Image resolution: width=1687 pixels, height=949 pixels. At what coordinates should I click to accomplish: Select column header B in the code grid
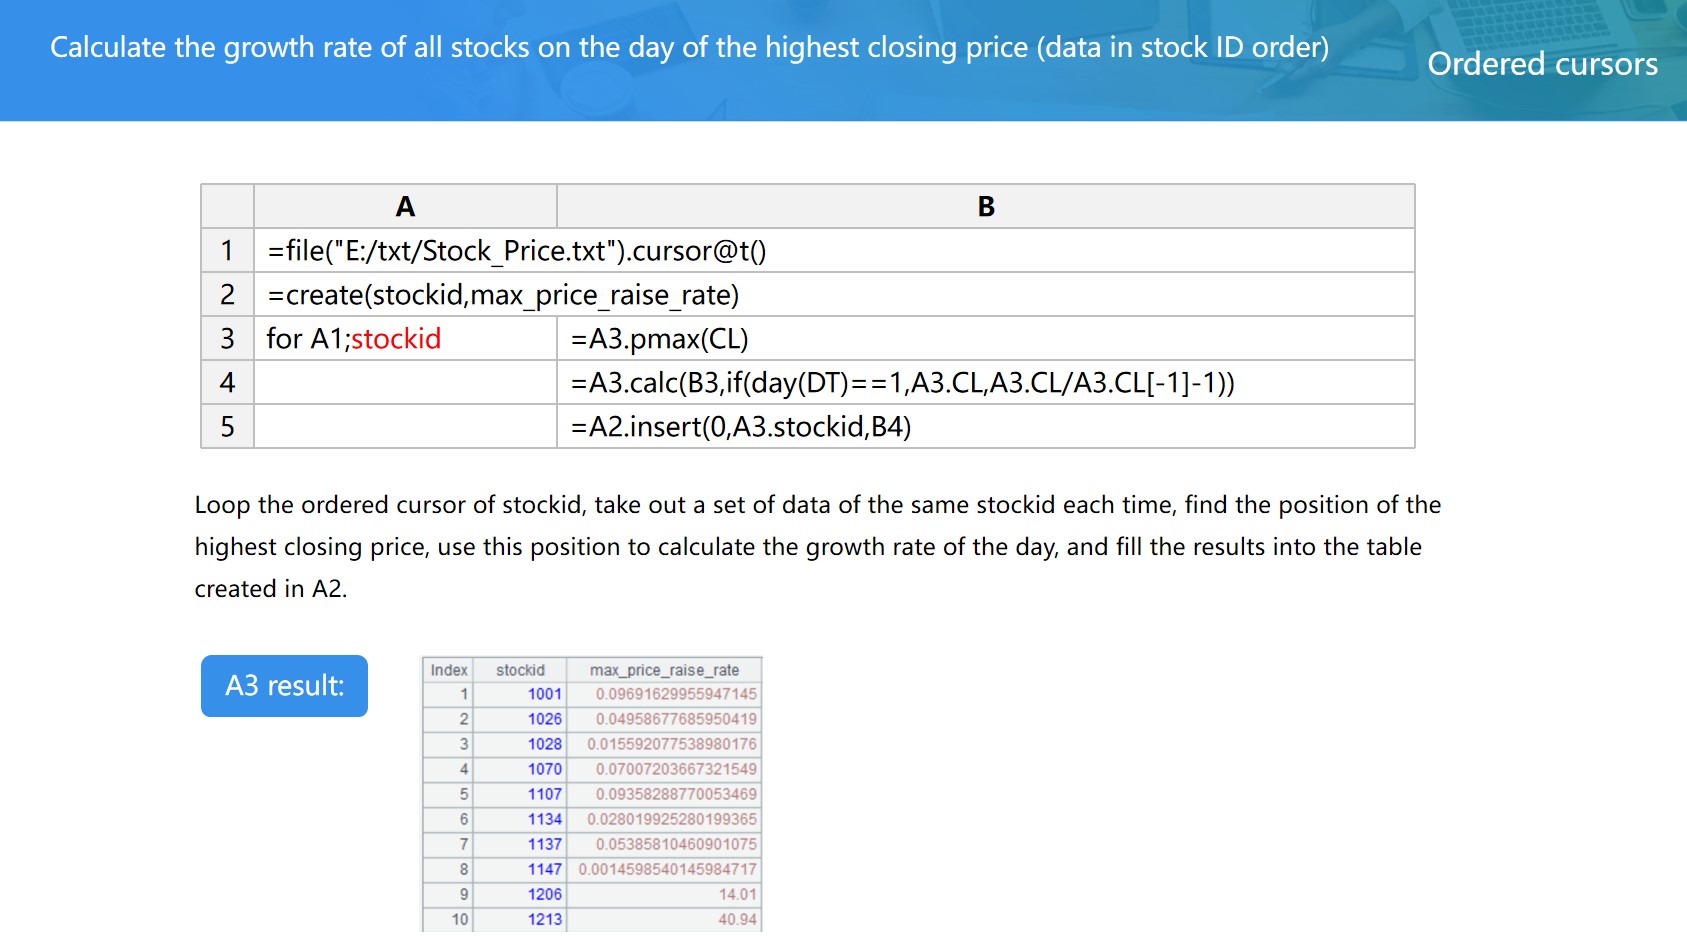(985, 207)
